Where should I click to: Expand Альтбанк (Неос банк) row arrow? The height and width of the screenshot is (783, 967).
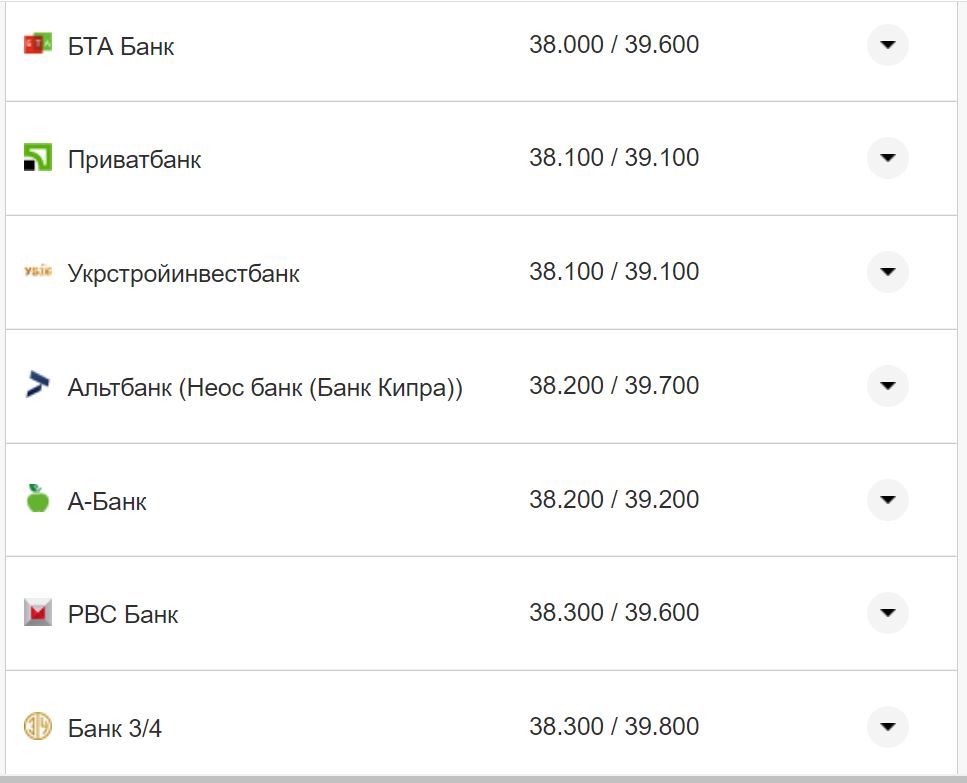[x=887, y=386]
